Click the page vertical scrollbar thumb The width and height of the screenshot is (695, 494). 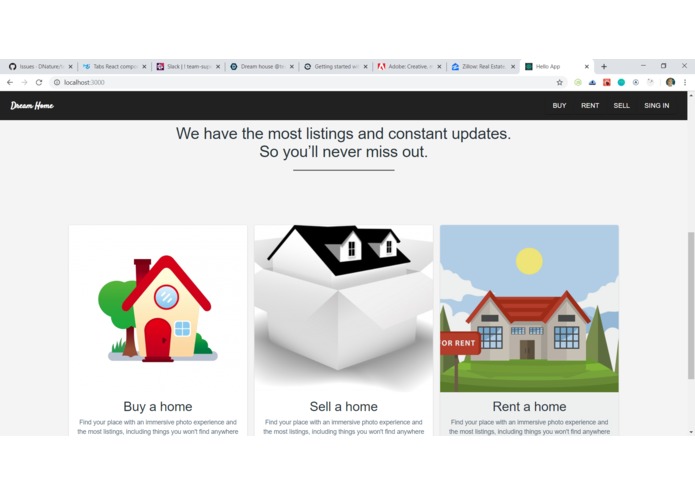(x=691, y=306)
